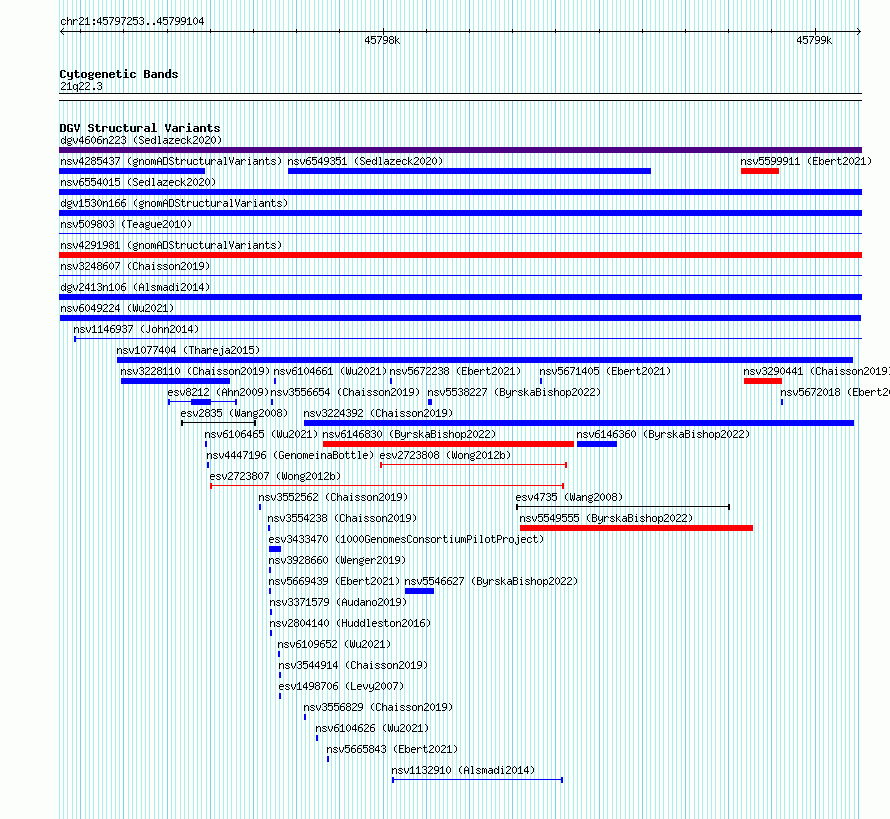Select nsv3224392 (Chaisson2019) label

(378, 413)
